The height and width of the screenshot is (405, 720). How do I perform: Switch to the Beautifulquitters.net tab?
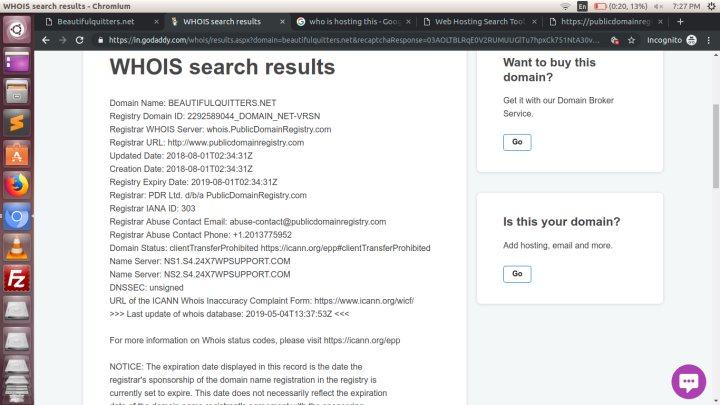96,22
